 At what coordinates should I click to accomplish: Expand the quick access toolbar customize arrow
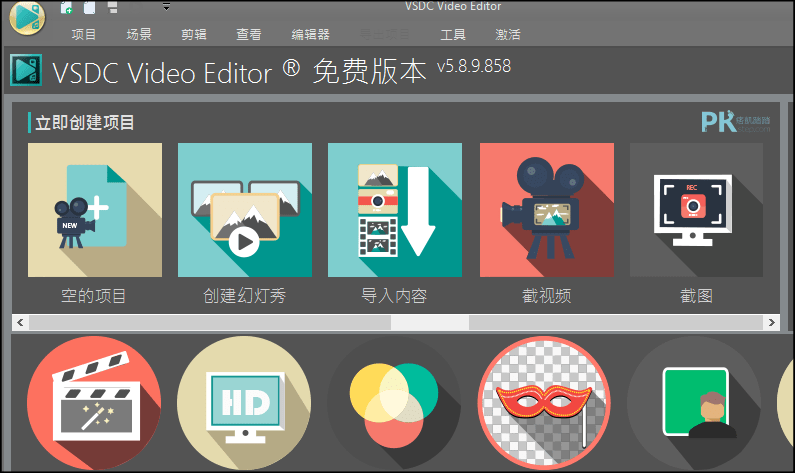tap(166, 7)
